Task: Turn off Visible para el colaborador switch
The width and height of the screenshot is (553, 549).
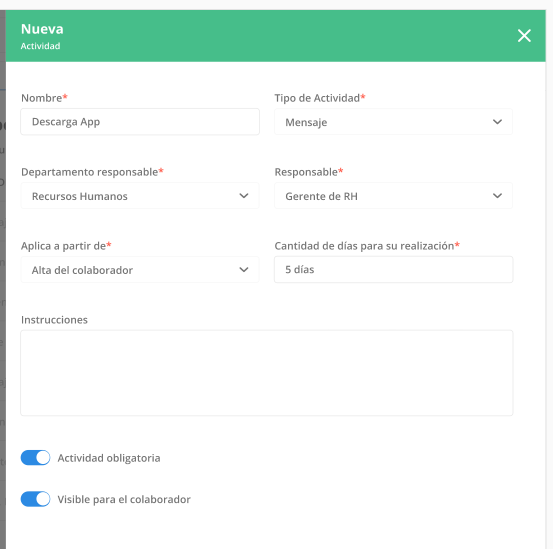Action: click(x=35, y=499)
